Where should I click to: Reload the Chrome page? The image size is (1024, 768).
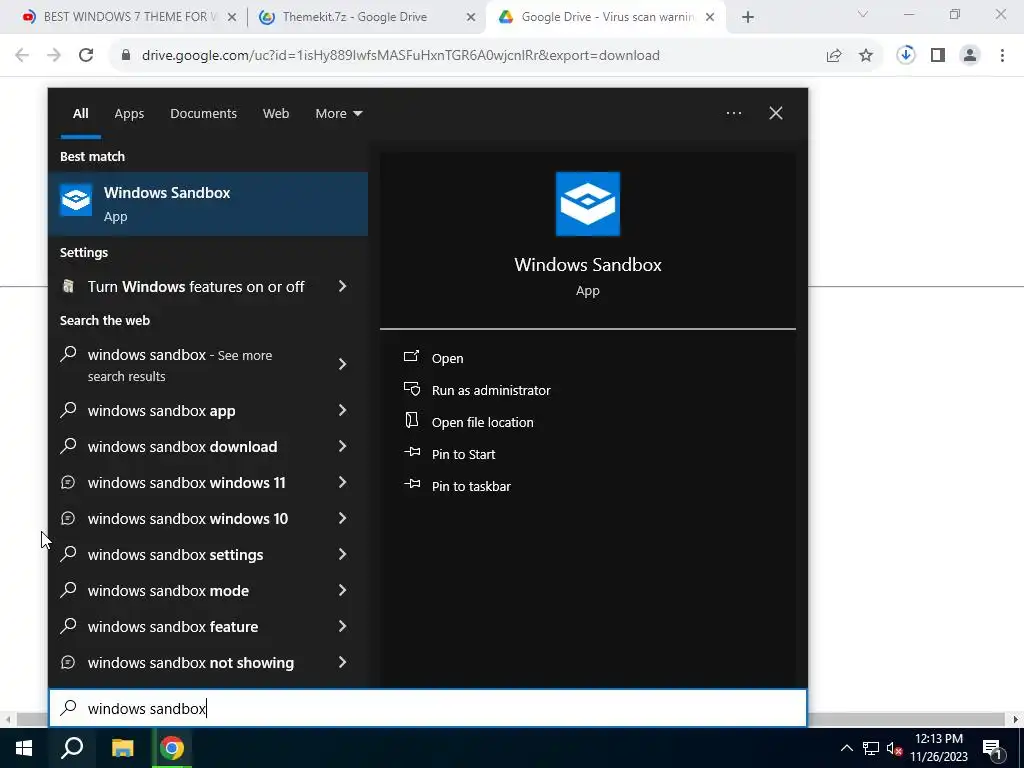86,55
